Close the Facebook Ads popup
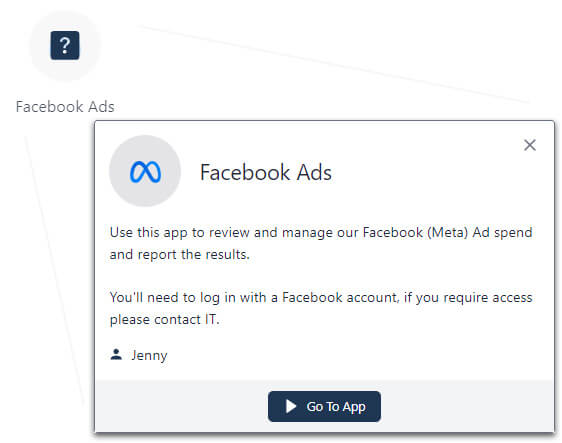 pos(530,145)
